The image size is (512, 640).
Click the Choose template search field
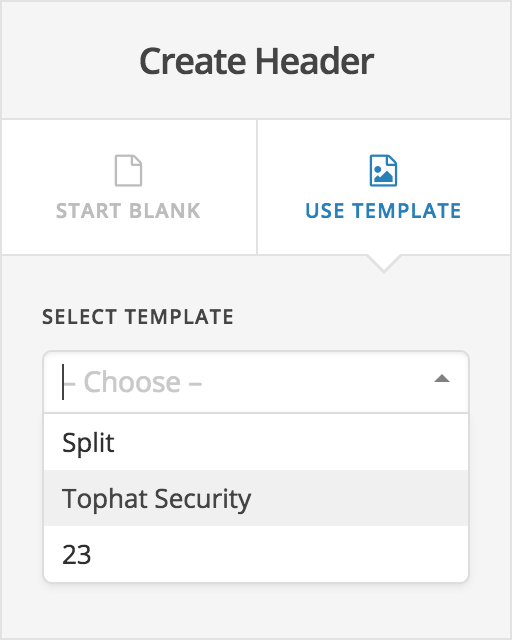pyautogui.click(x=256, y=382)
